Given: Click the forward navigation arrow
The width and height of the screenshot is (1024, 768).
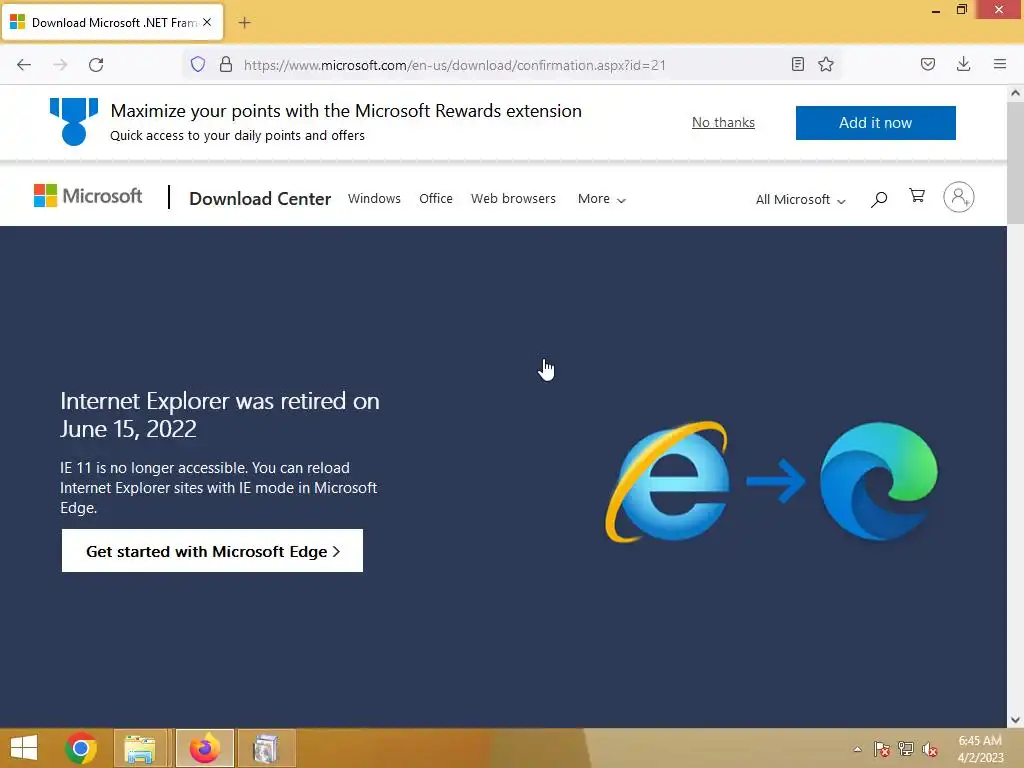Looking at the screenshot, I should click(x=60, y=65).
